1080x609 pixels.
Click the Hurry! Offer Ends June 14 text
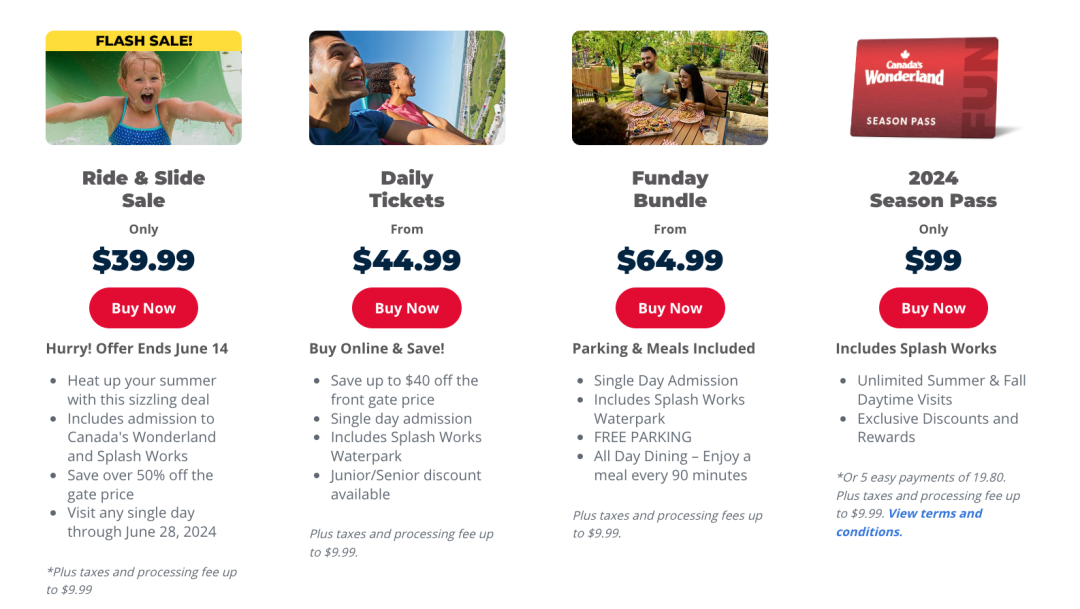tap(137, 349)
